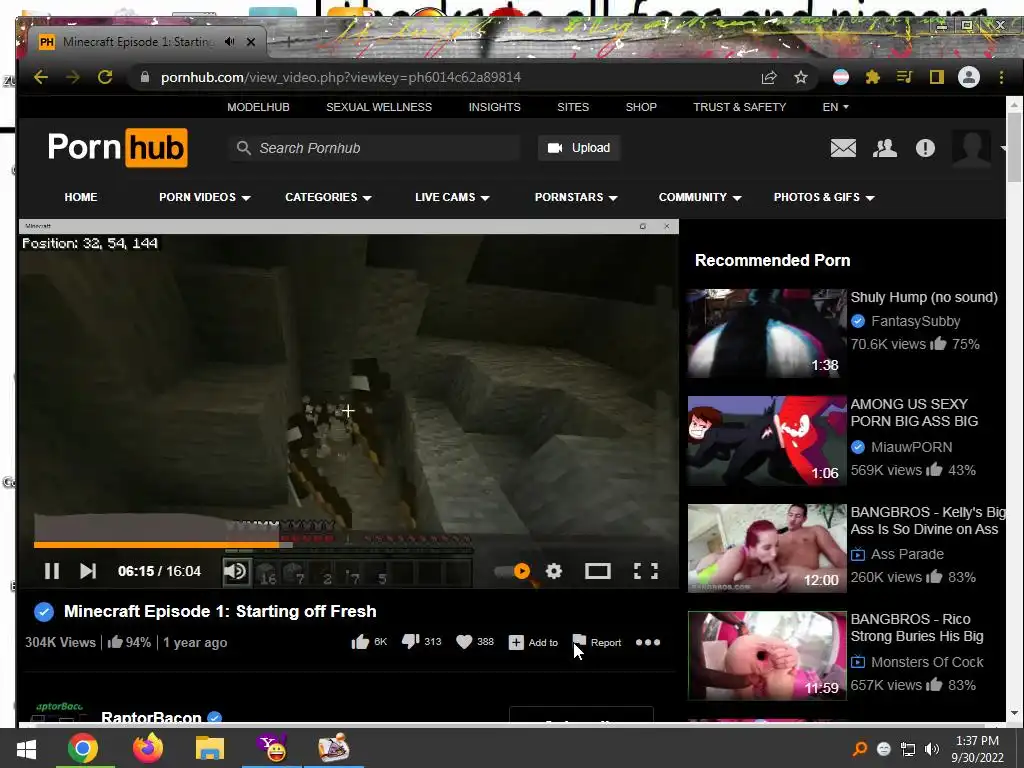Open the MiauwPORN channel link
Viewport: 1024px width, 768px height.
911,447
